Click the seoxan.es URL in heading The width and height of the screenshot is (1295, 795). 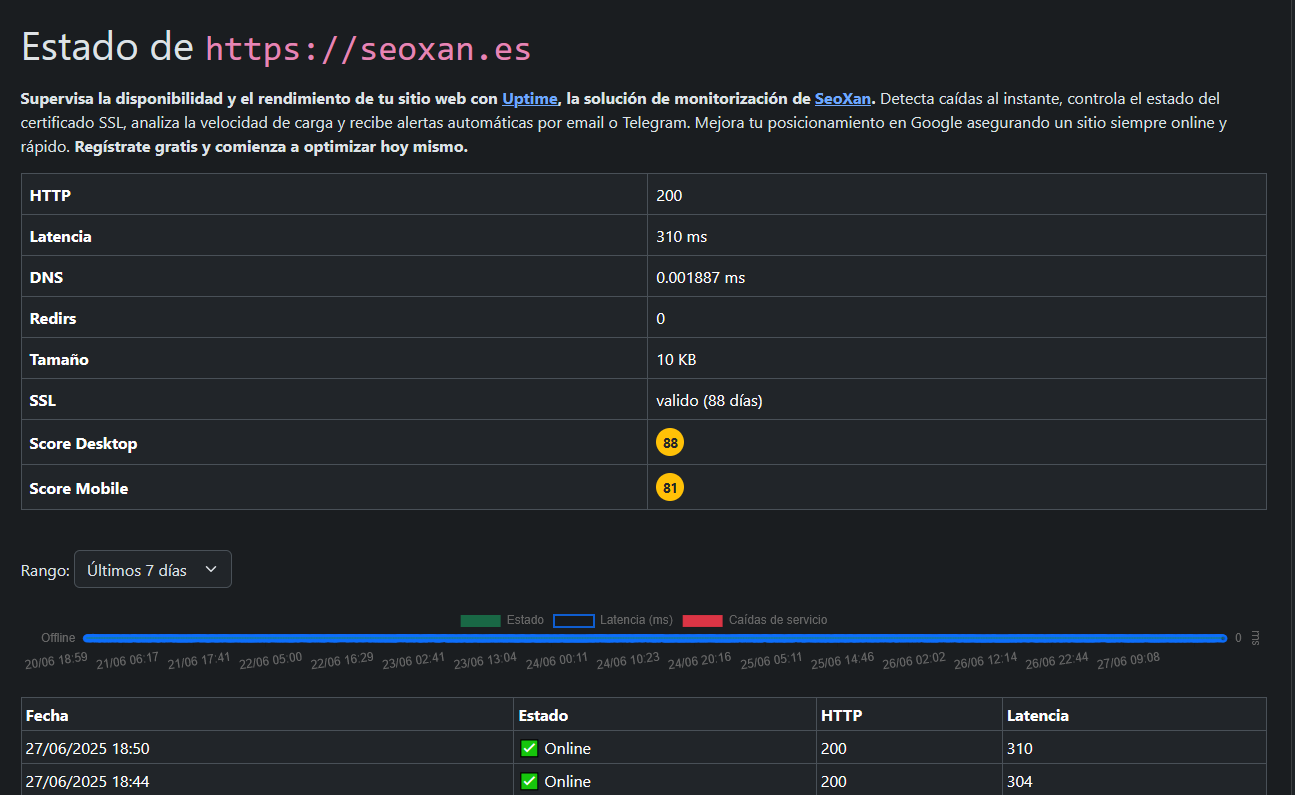point(368,48)
